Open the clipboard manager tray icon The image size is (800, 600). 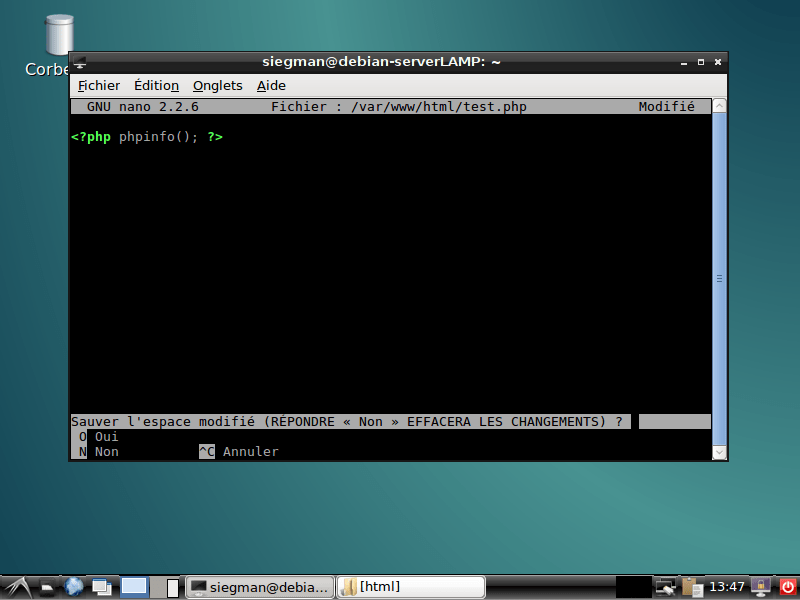point(691,586)
